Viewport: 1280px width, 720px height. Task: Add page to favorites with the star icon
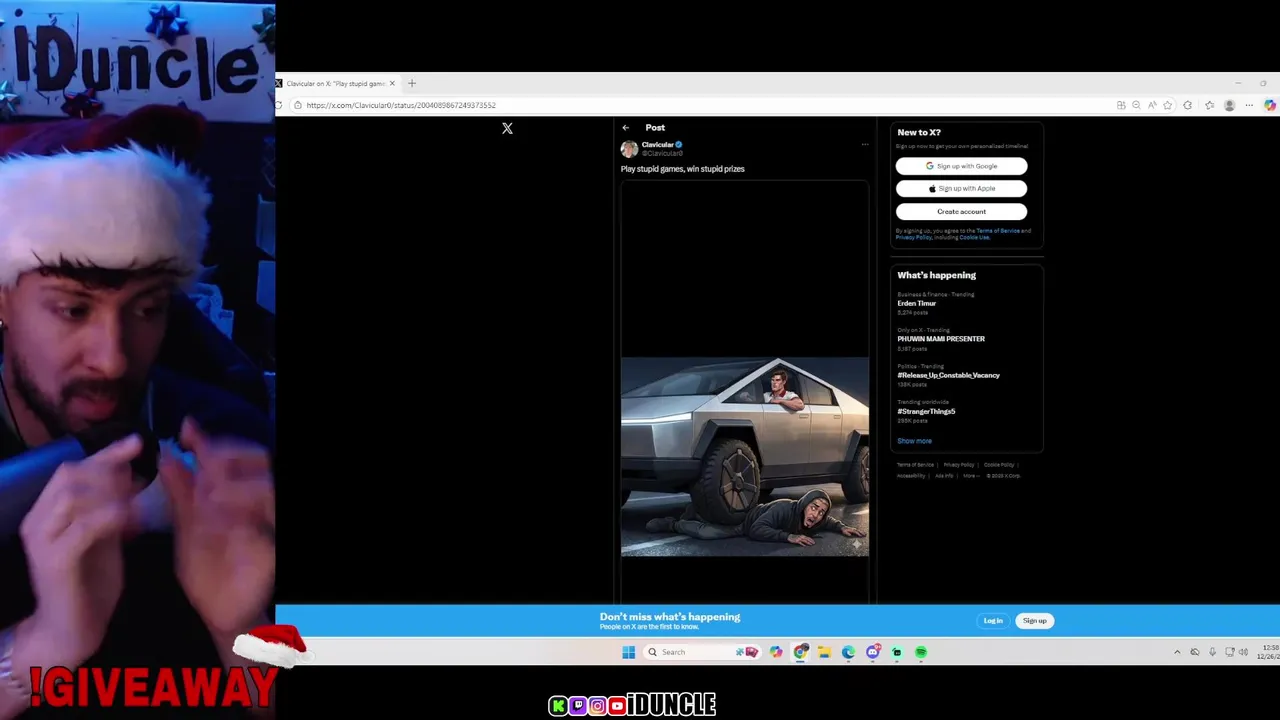coord(1167,105)
